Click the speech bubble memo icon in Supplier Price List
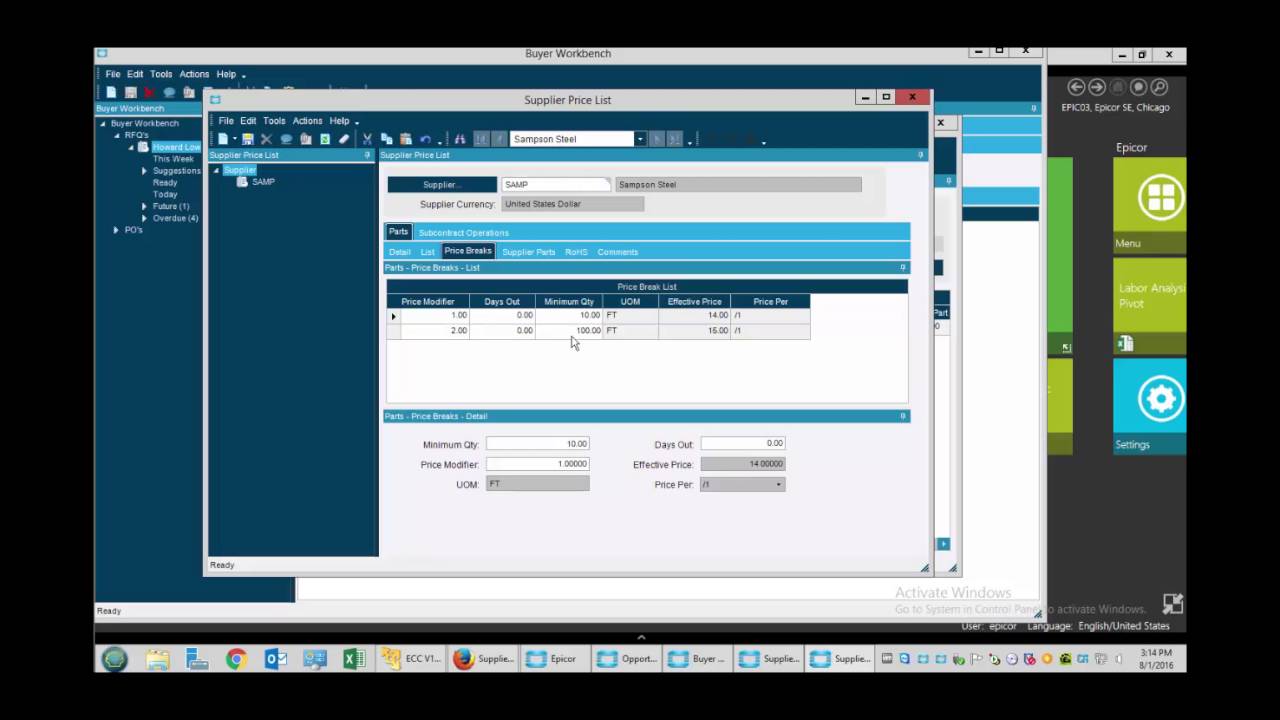The width and height of the screenshot is (1280, 720). point(286,139)
